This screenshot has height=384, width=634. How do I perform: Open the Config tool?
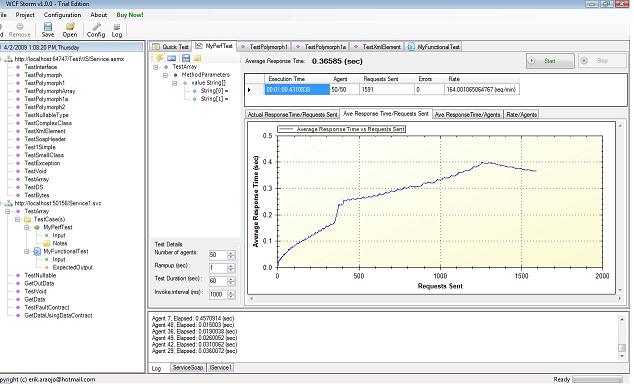click(x=96, y=30)
